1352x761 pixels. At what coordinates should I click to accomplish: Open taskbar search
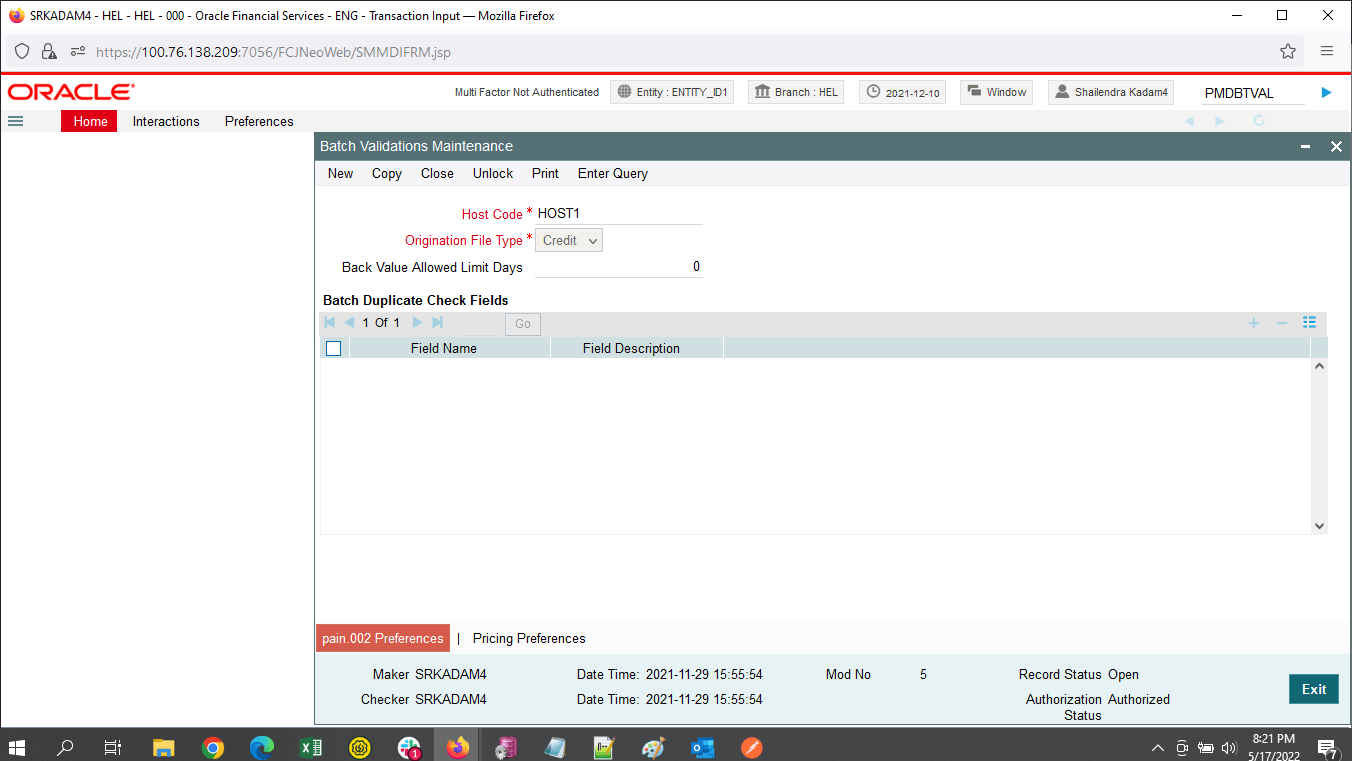65,747
